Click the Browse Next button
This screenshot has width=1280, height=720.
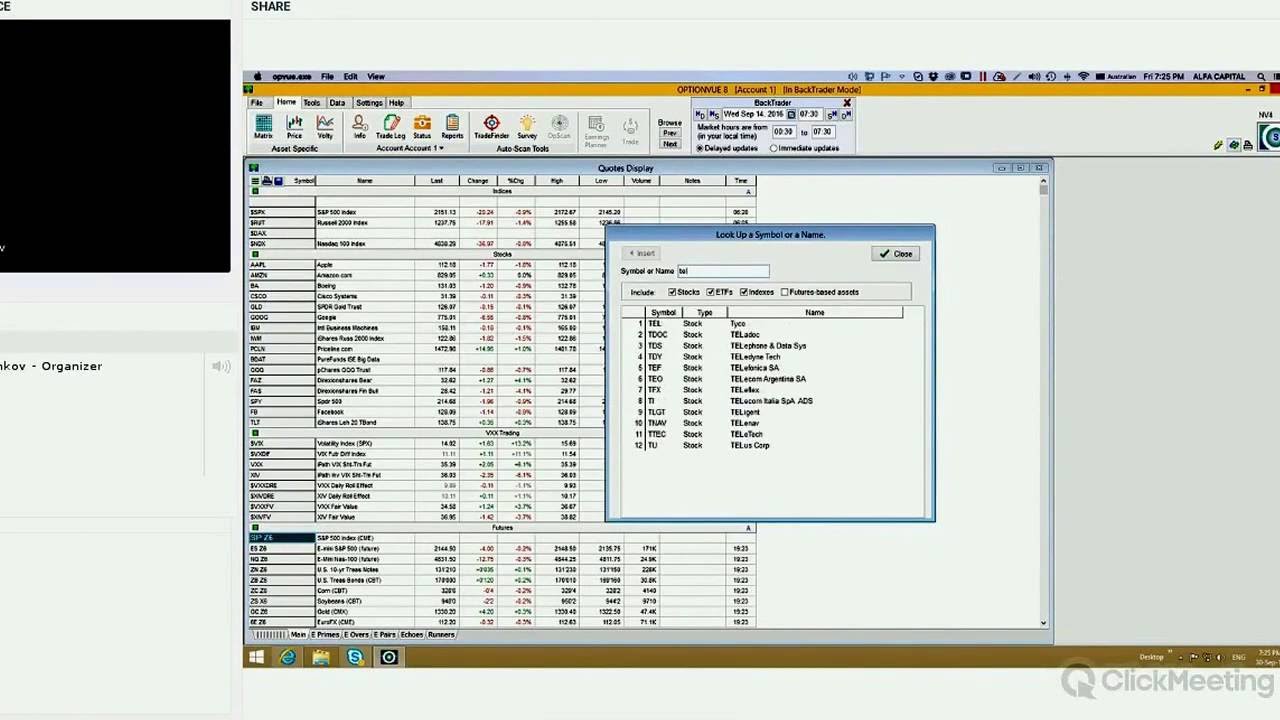670,144
